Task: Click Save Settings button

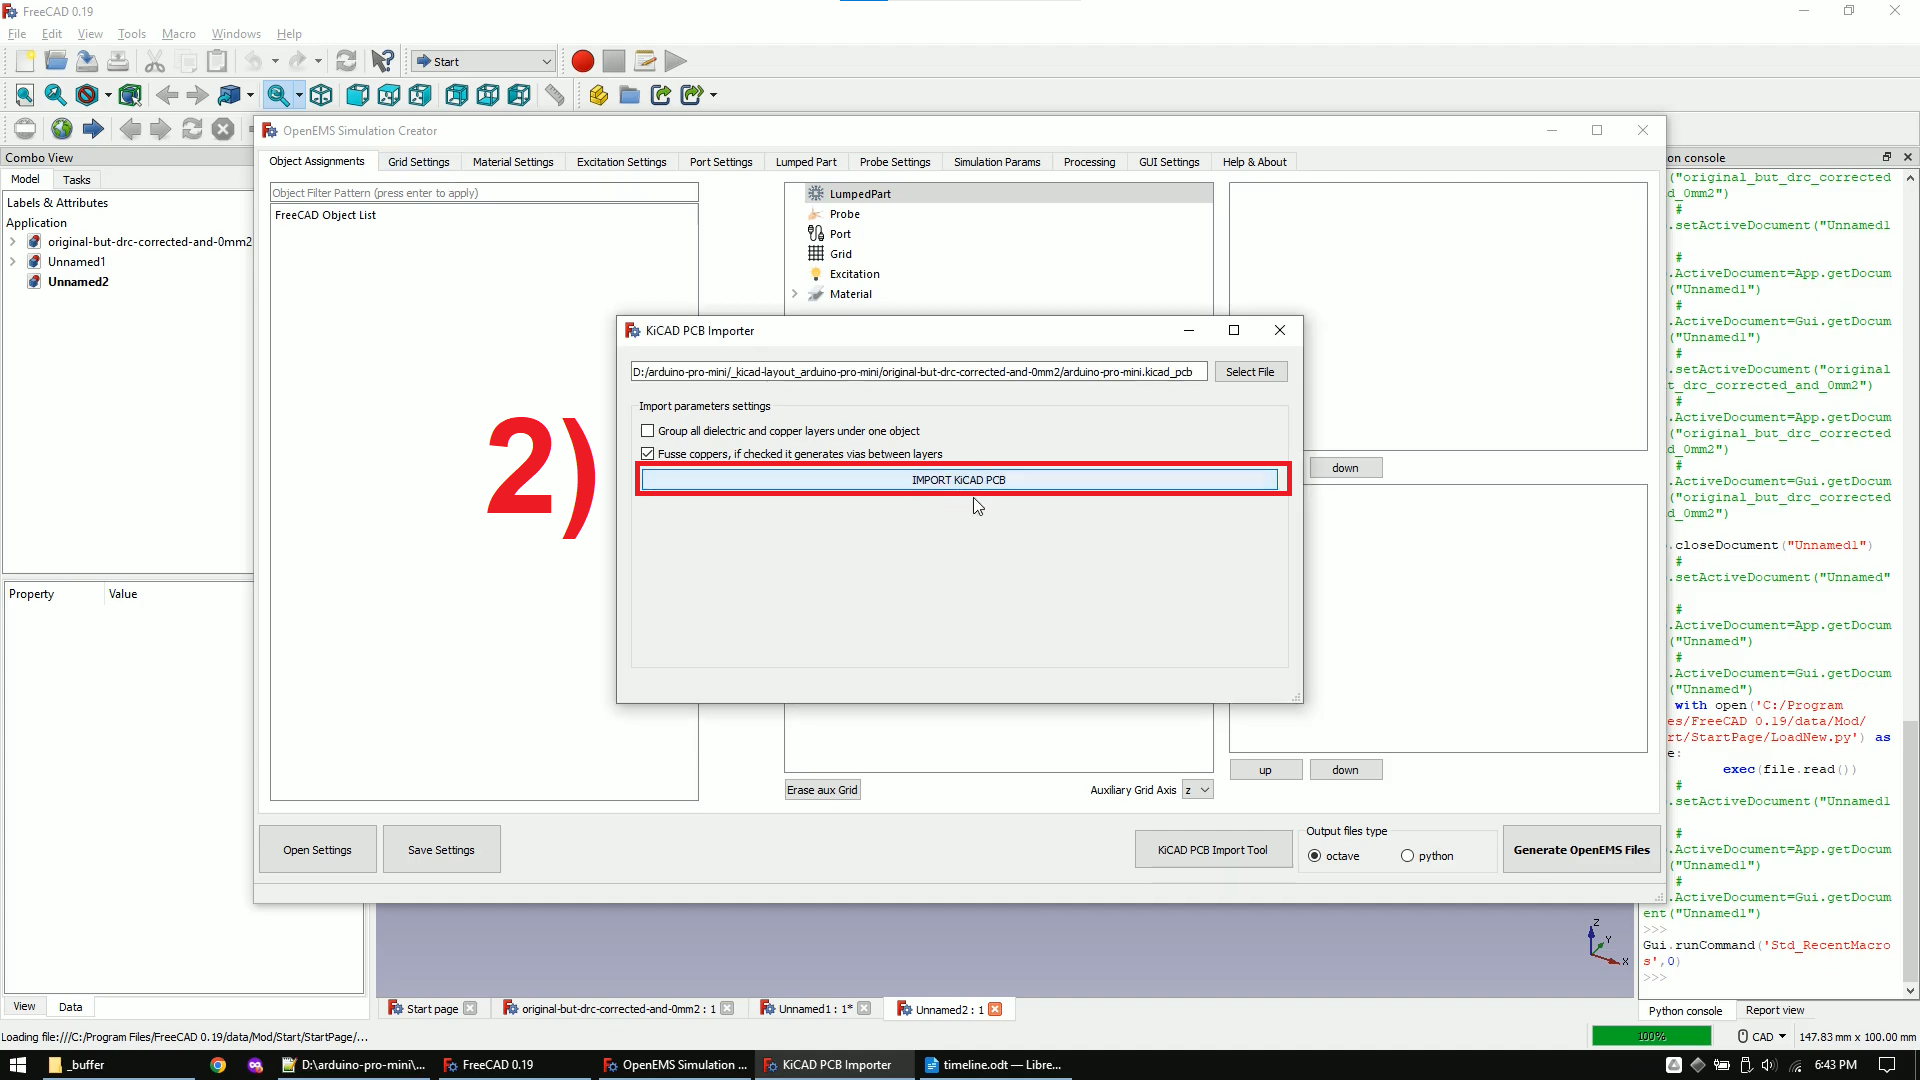Action: pos(441,850)
